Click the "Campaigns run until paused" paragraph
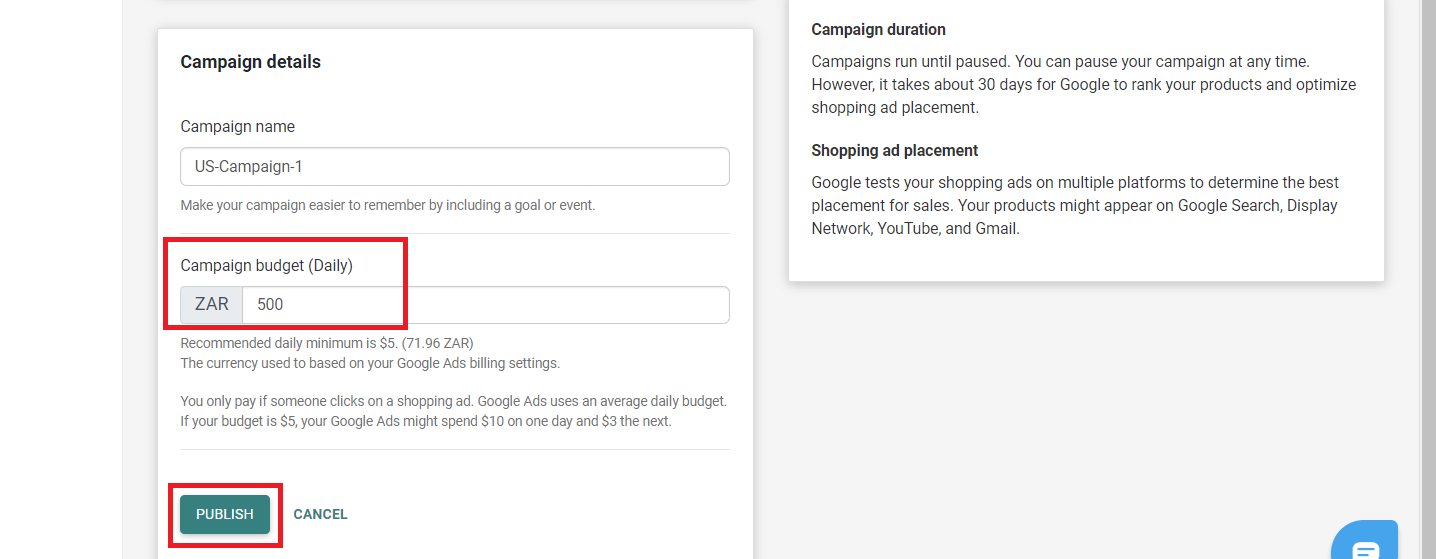Screen dimensions: 1436x559 1083,85
